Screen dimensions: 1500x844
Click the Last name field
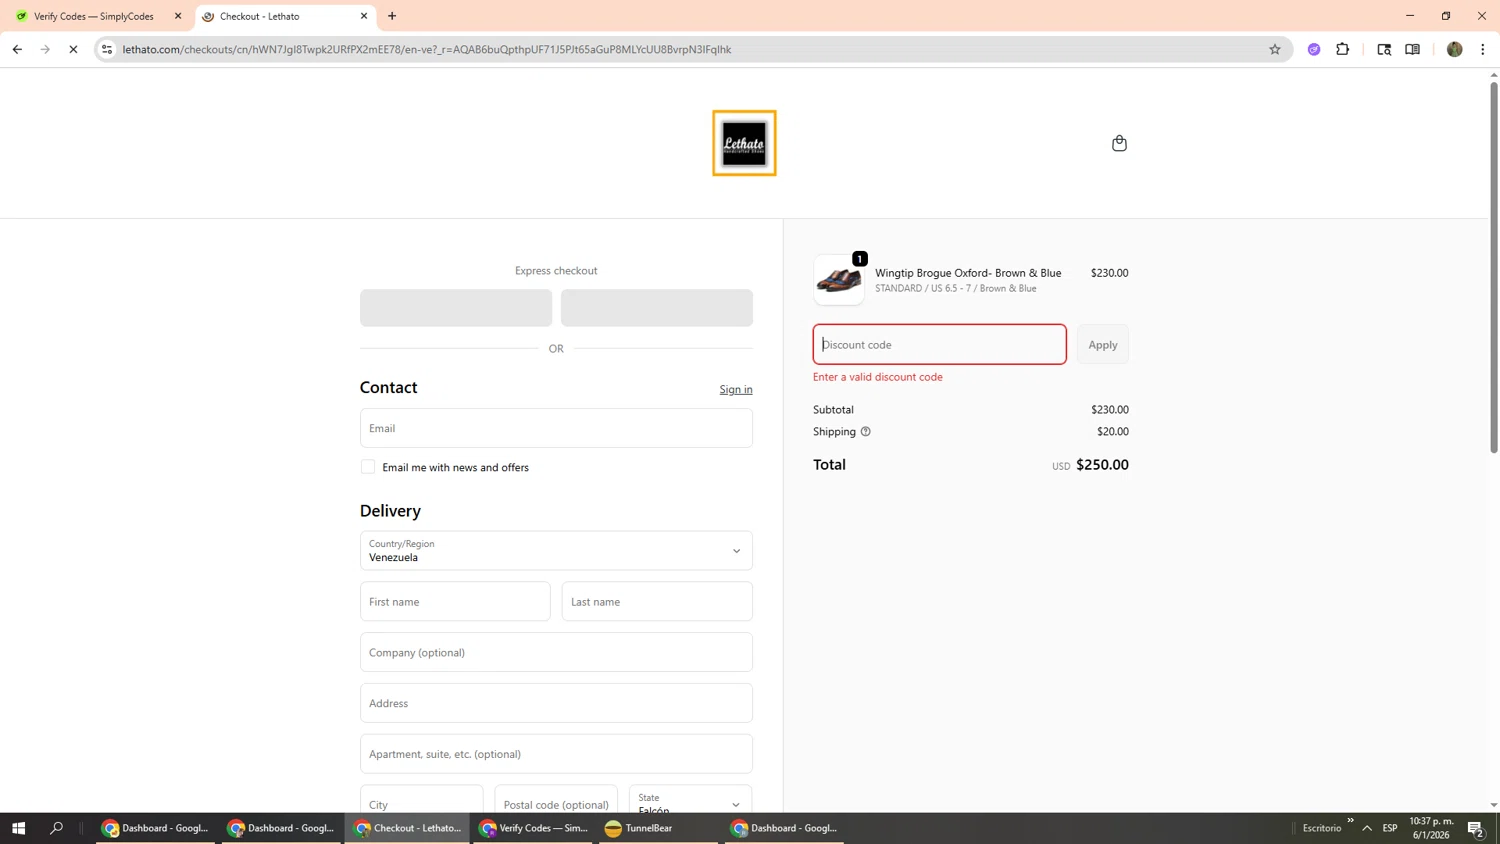click(657, 602)
